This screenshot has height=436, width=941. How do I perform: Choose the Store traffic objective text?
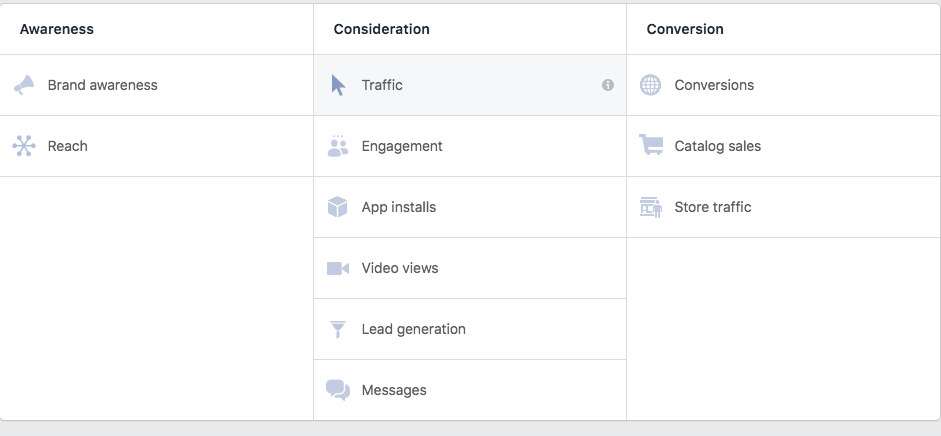coord(713,207)
